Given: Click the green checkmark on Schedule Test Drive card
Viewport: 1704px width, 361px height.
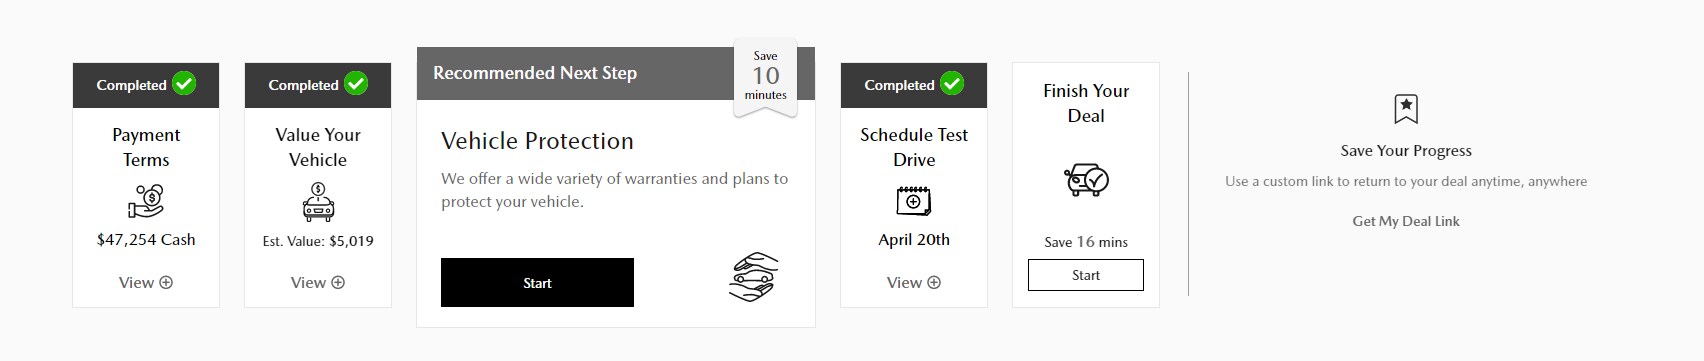Looking at the screenshot, I should 952,84.
